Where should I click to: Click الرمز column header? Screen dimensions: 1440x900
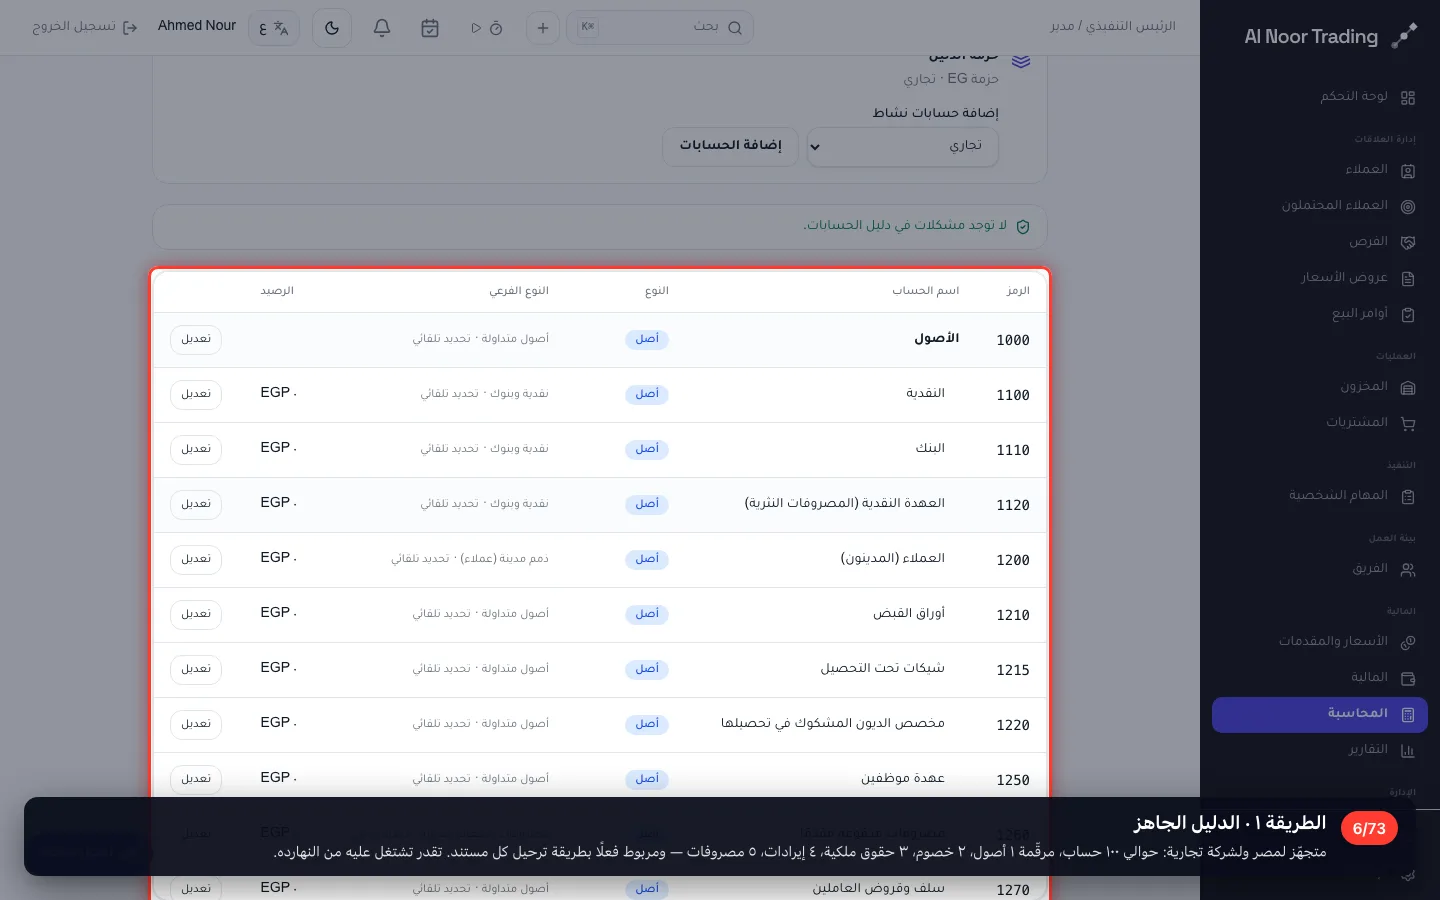pos(1018,291)
